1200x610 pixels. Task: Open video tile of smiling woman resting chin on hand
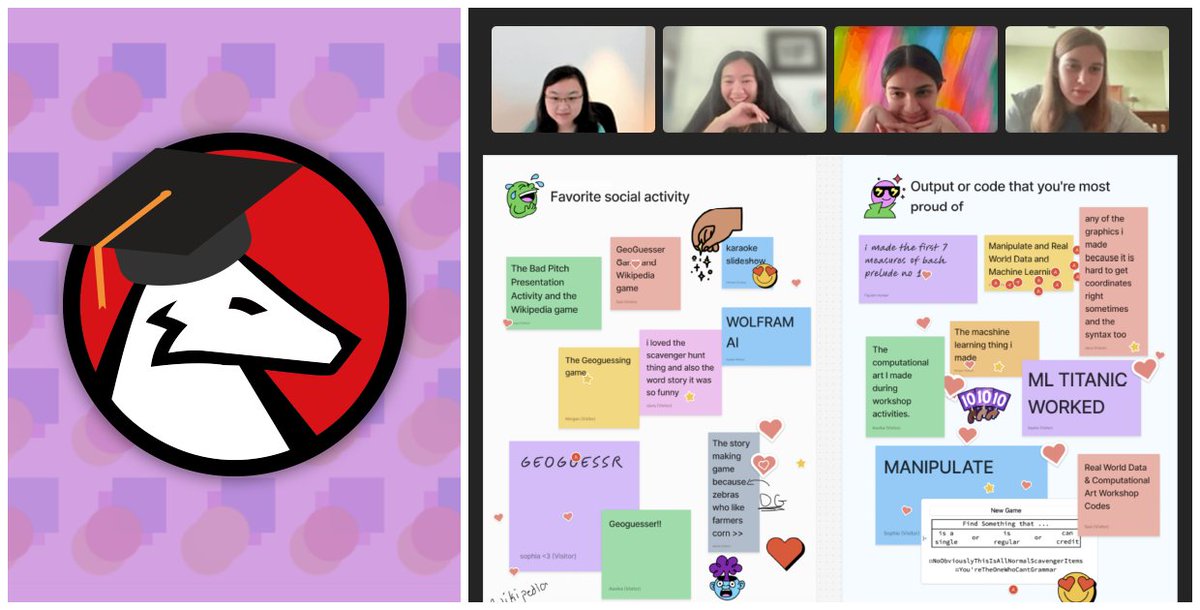click(x=744, y=79)
